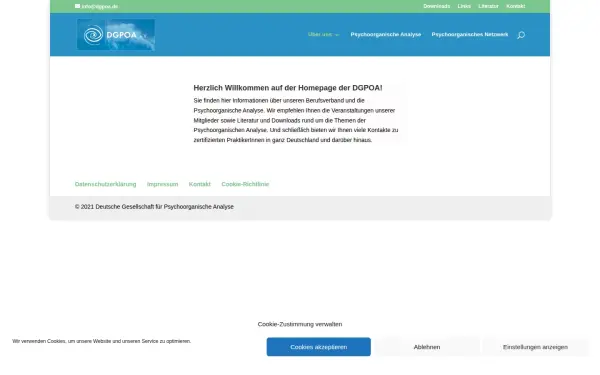Viewport: 600px width, 375px height.
Task: Open the Kontakt footer link
Action: point(199,184)
